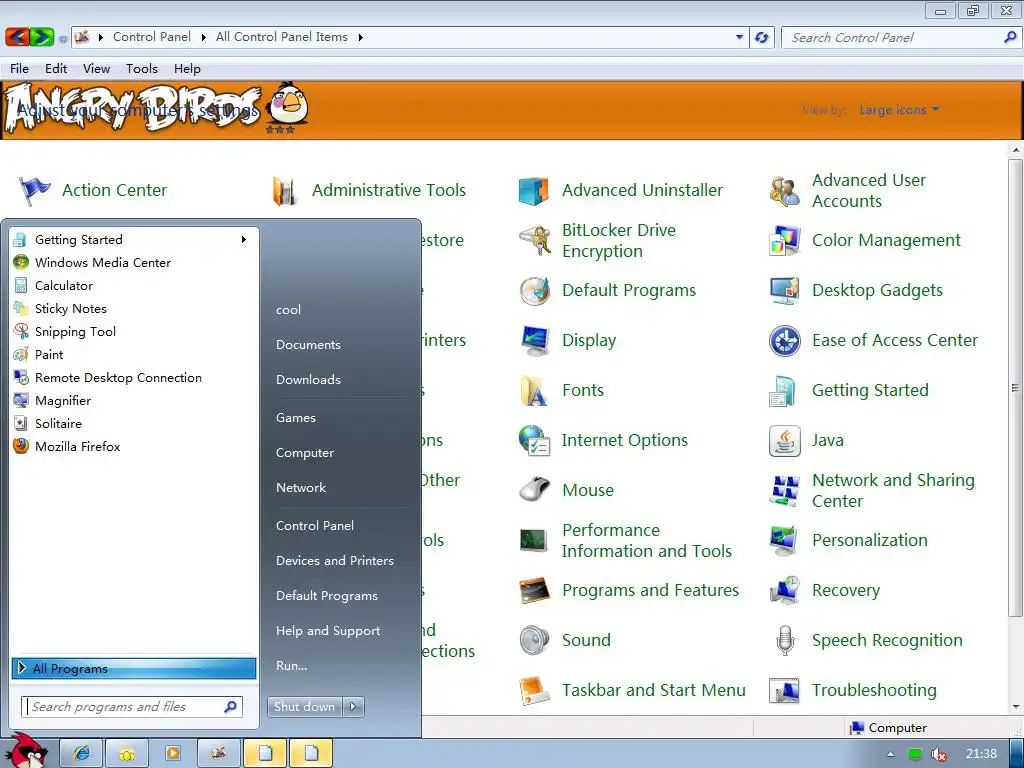Viewport: 1024px width, 768px height.
Task: Open the Network and Sharing Center icon
Action: tap(784, 490)
